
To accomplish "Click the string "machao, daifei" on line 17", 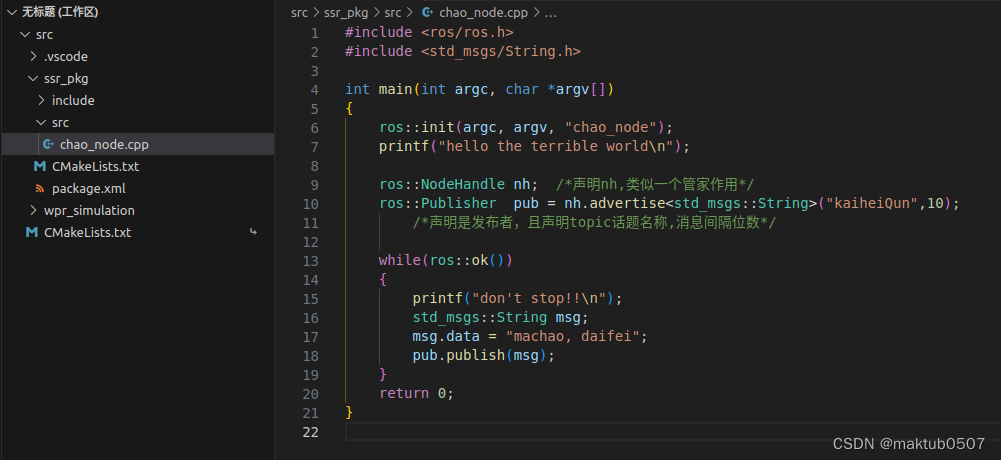I will (x=573, y=336).
